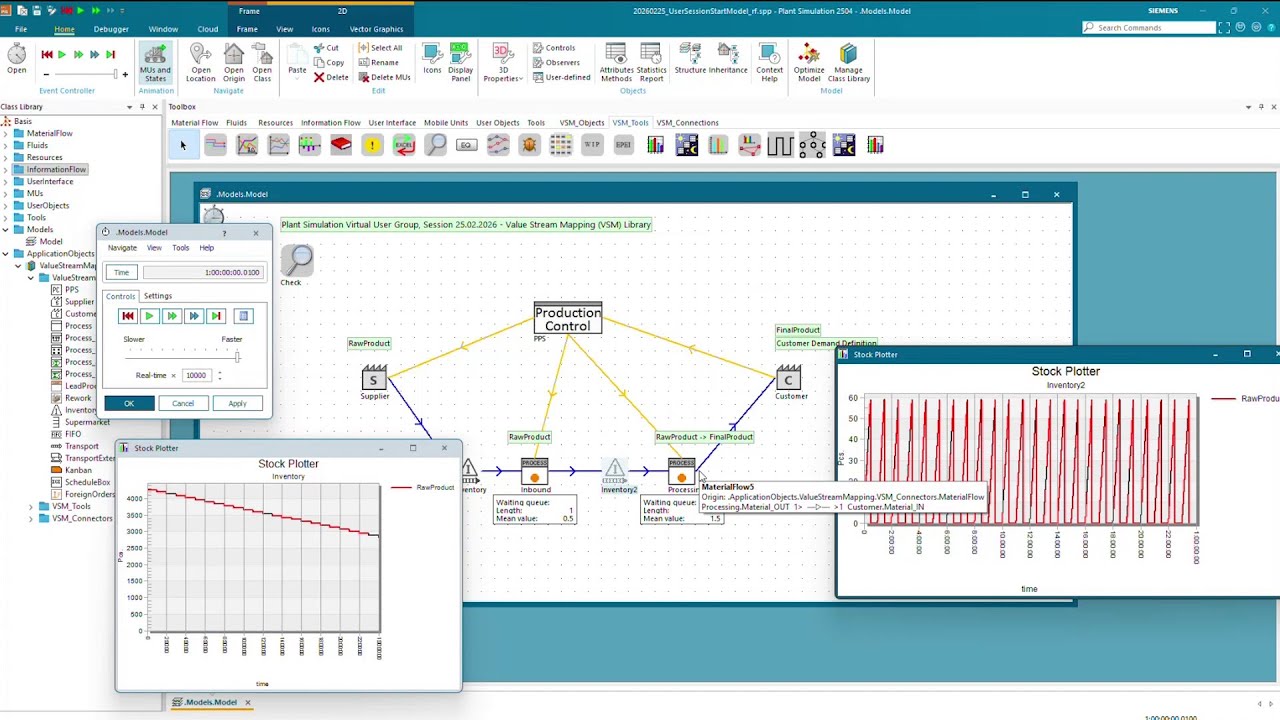Open Settings tab in controller dialog
The image size is (1280, 720).
pos(157,296)
